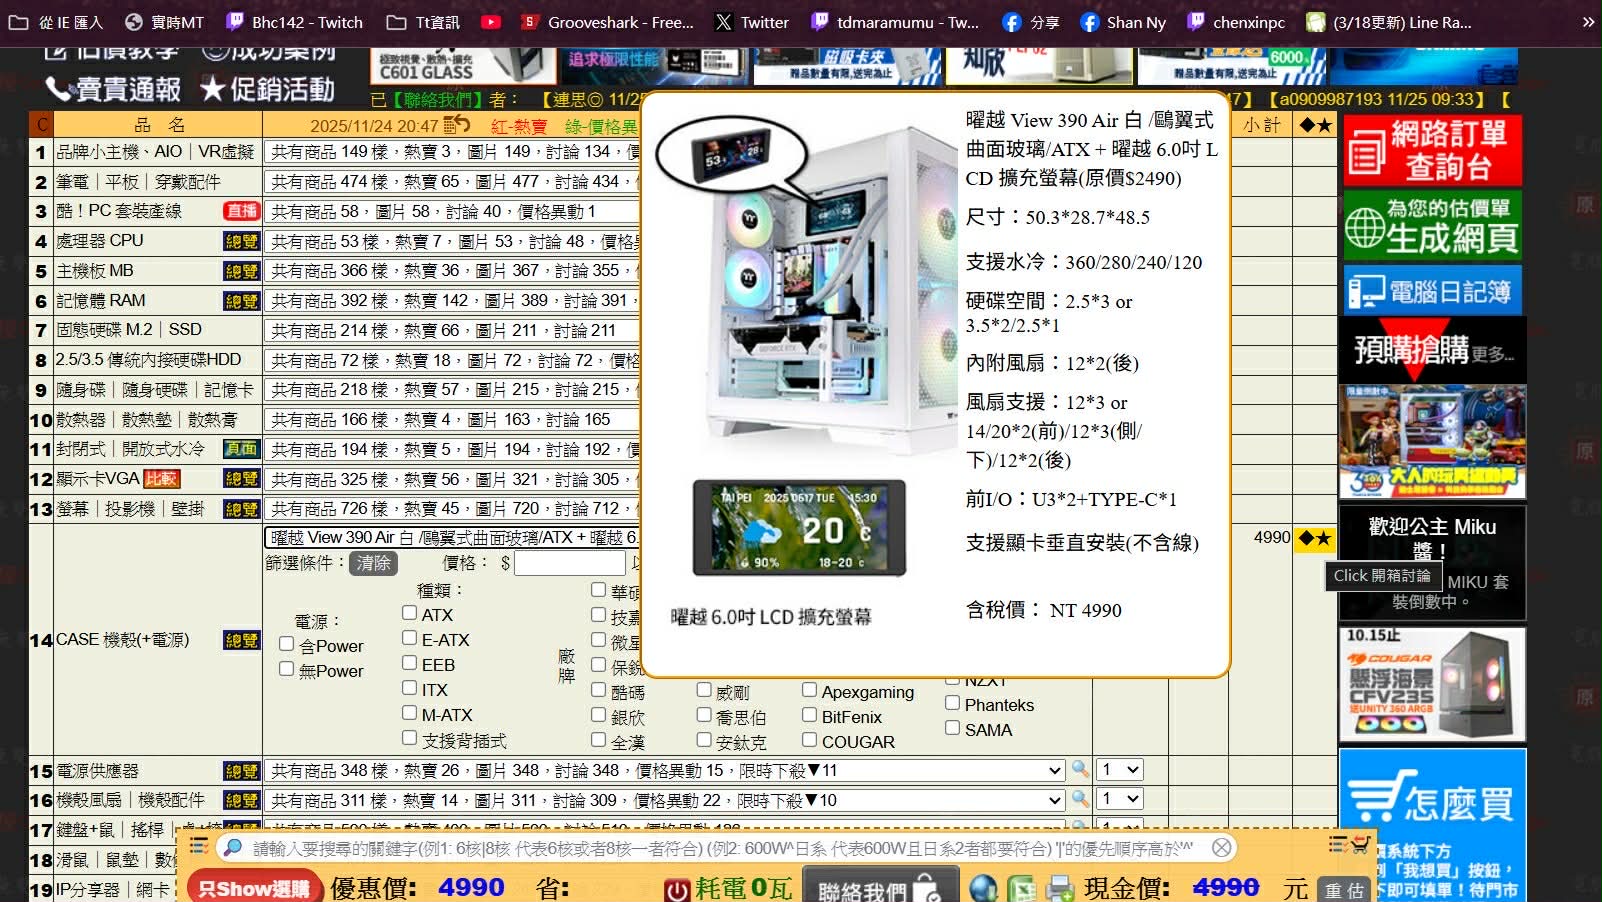Click the globe icon in bottom bar
Screen dimensions: 1602x902
click(x=983, y=888)
